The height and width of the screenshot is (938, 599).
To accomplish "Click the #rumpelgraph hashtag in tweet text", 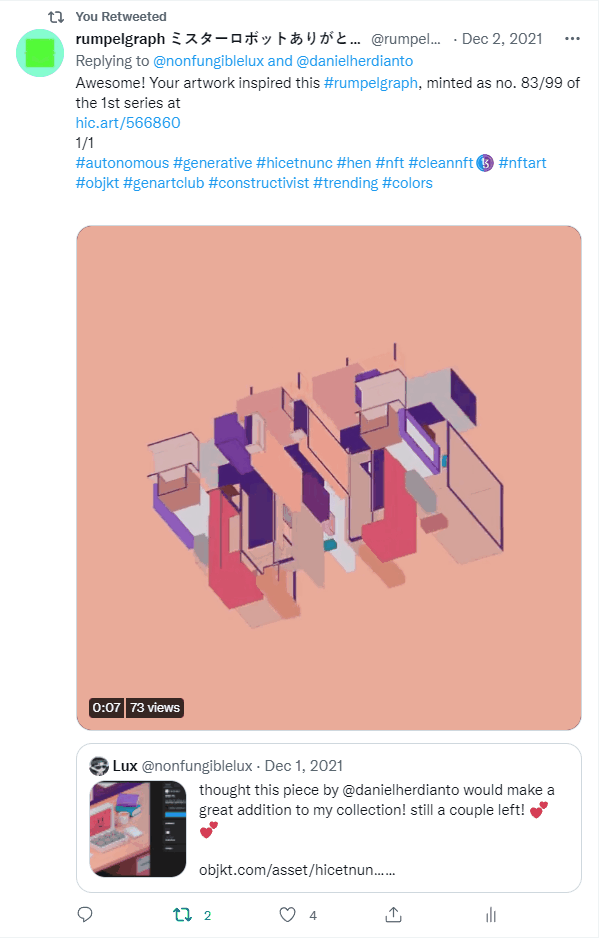I will (370, 83).
